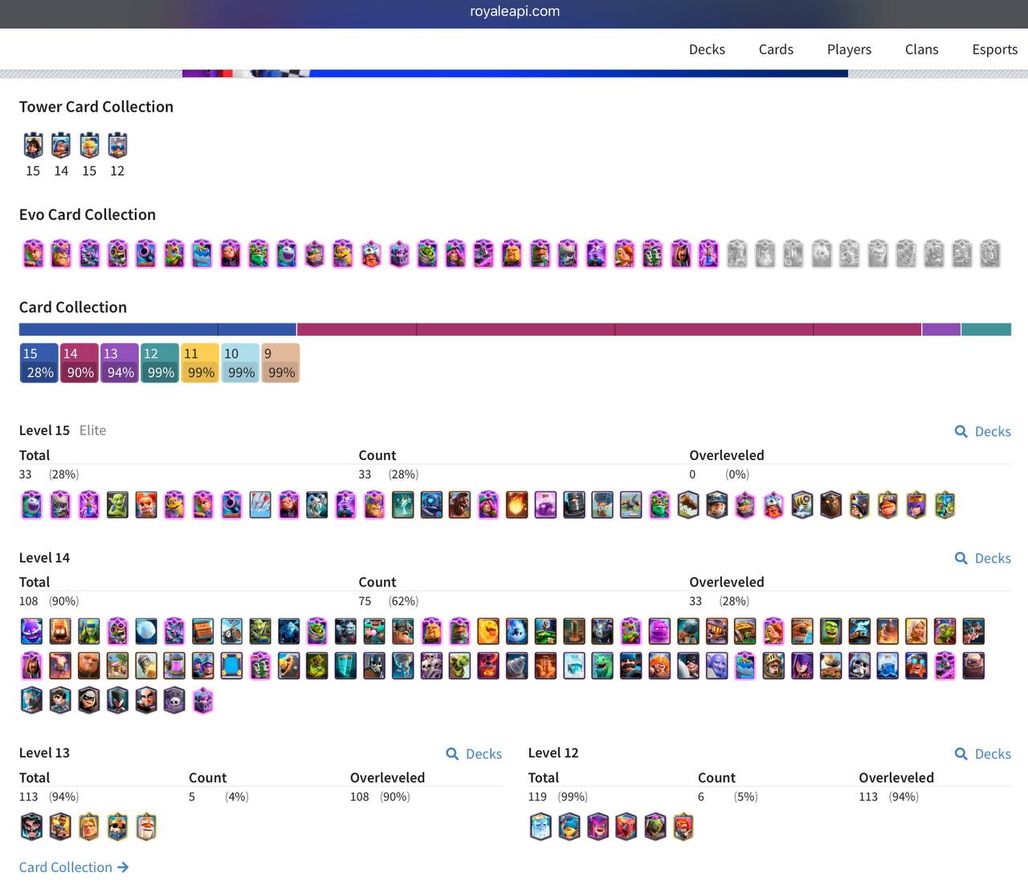Choose the Giant card under Level 14
The height and width of the screenshot is (892, 1028).
[89, 666]
